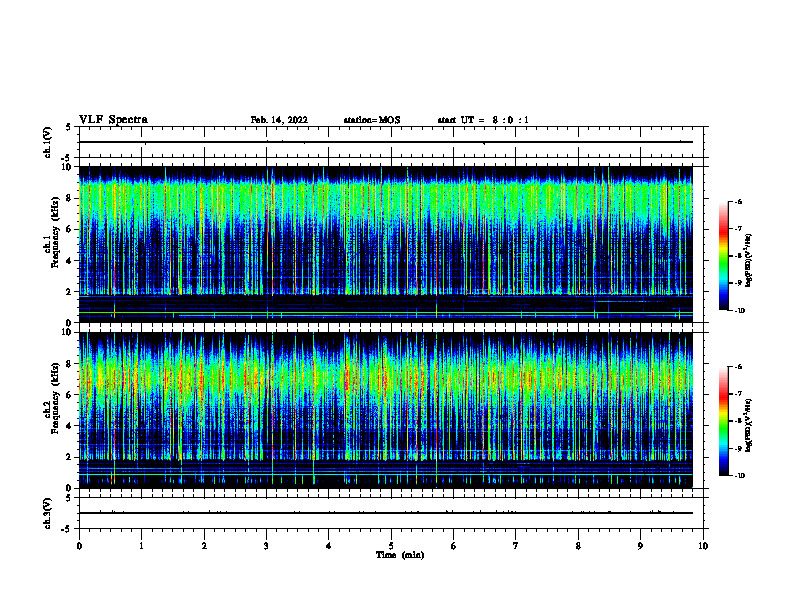Click time axis tick label '6'

click(x=454, y=546)
